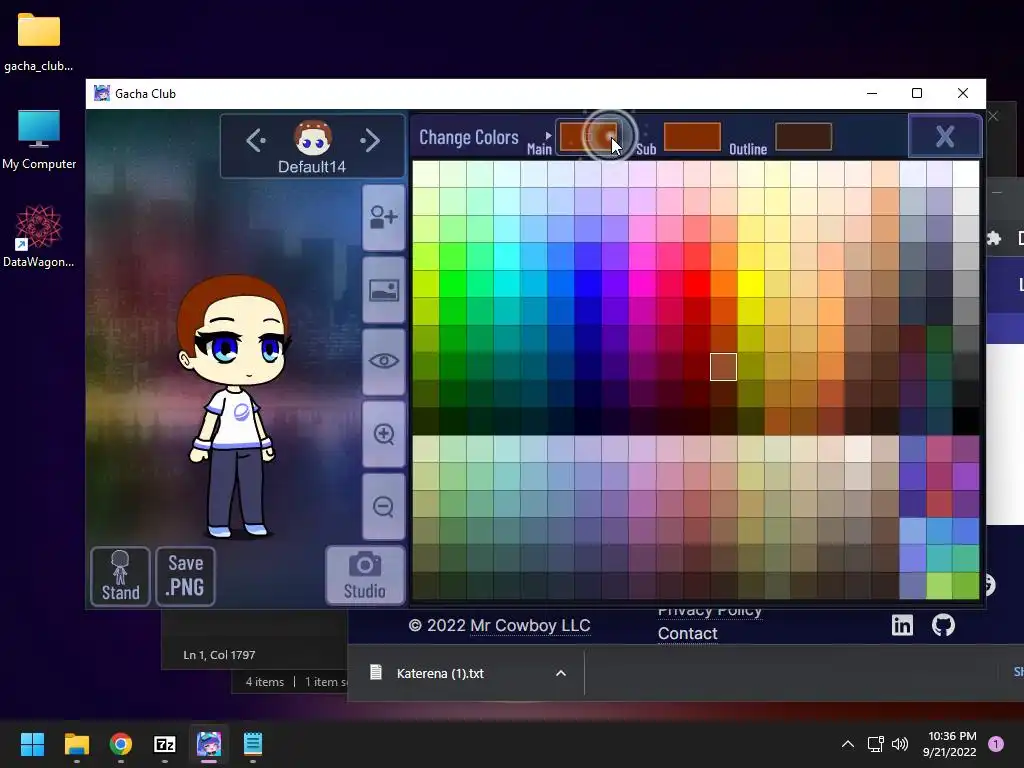Select the Sub color swatch
The height and width of the screenshot is (768, 1024).
tap(692, 136)
